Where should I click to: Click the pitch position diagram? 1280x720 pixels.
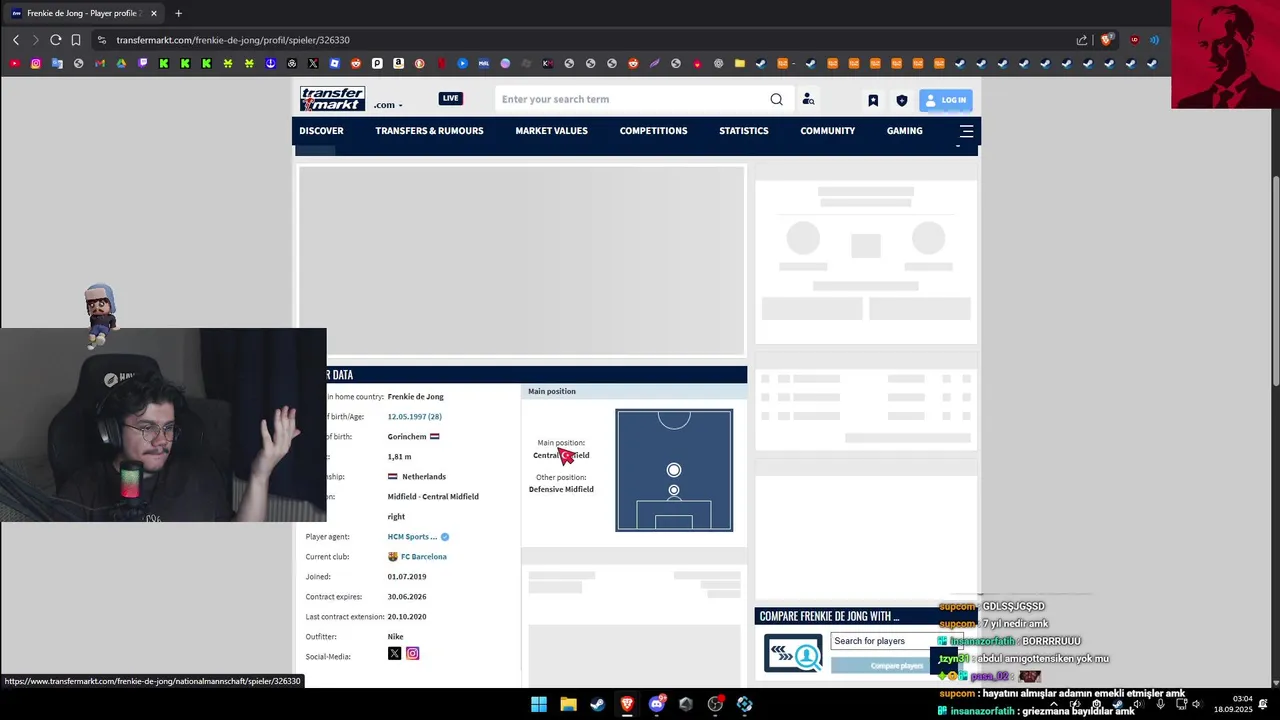pyautogui.click(x=674, y=470)
